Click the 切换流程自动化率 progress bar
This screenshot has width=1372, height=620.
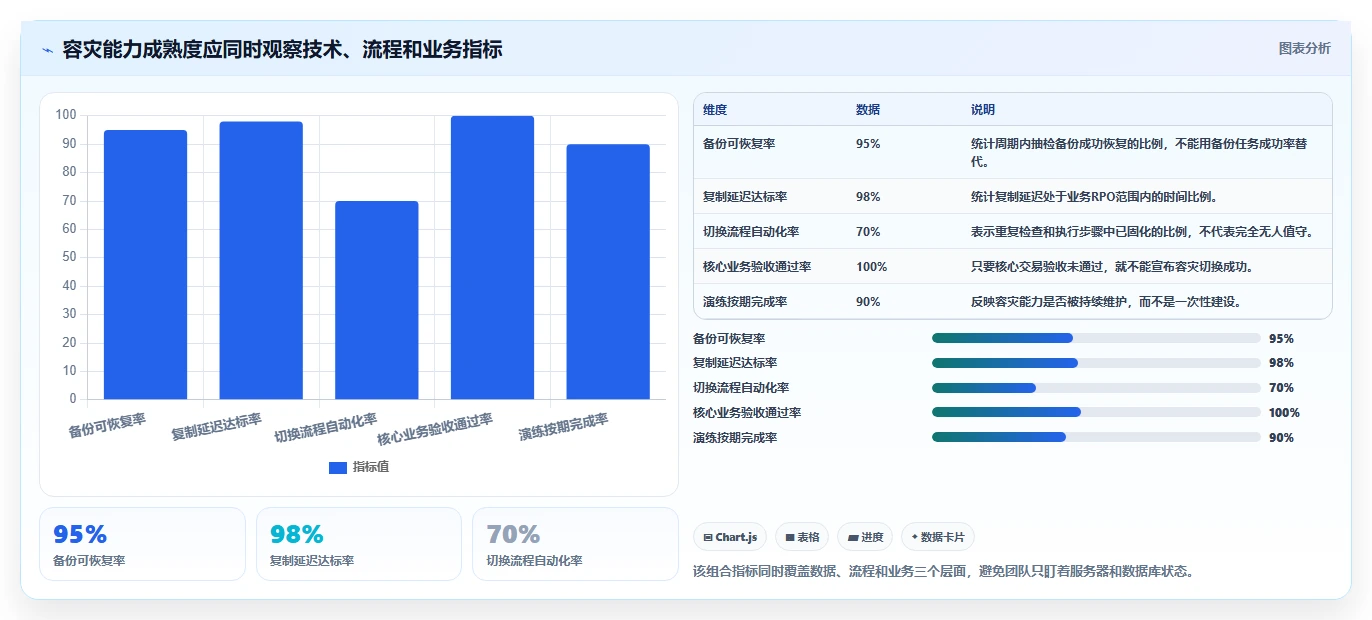tap(1096, 388)
